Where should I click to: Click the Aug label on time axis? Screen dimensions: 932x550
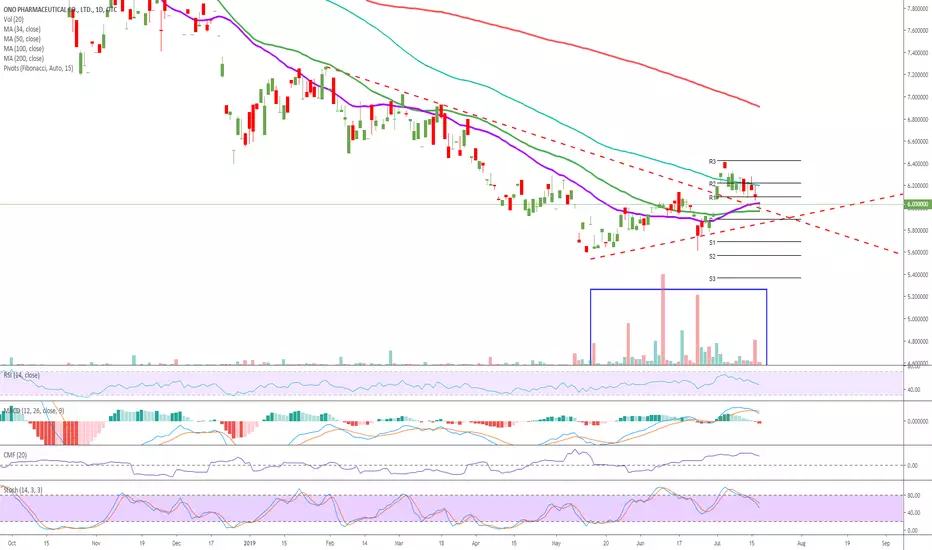coord(801,543)
